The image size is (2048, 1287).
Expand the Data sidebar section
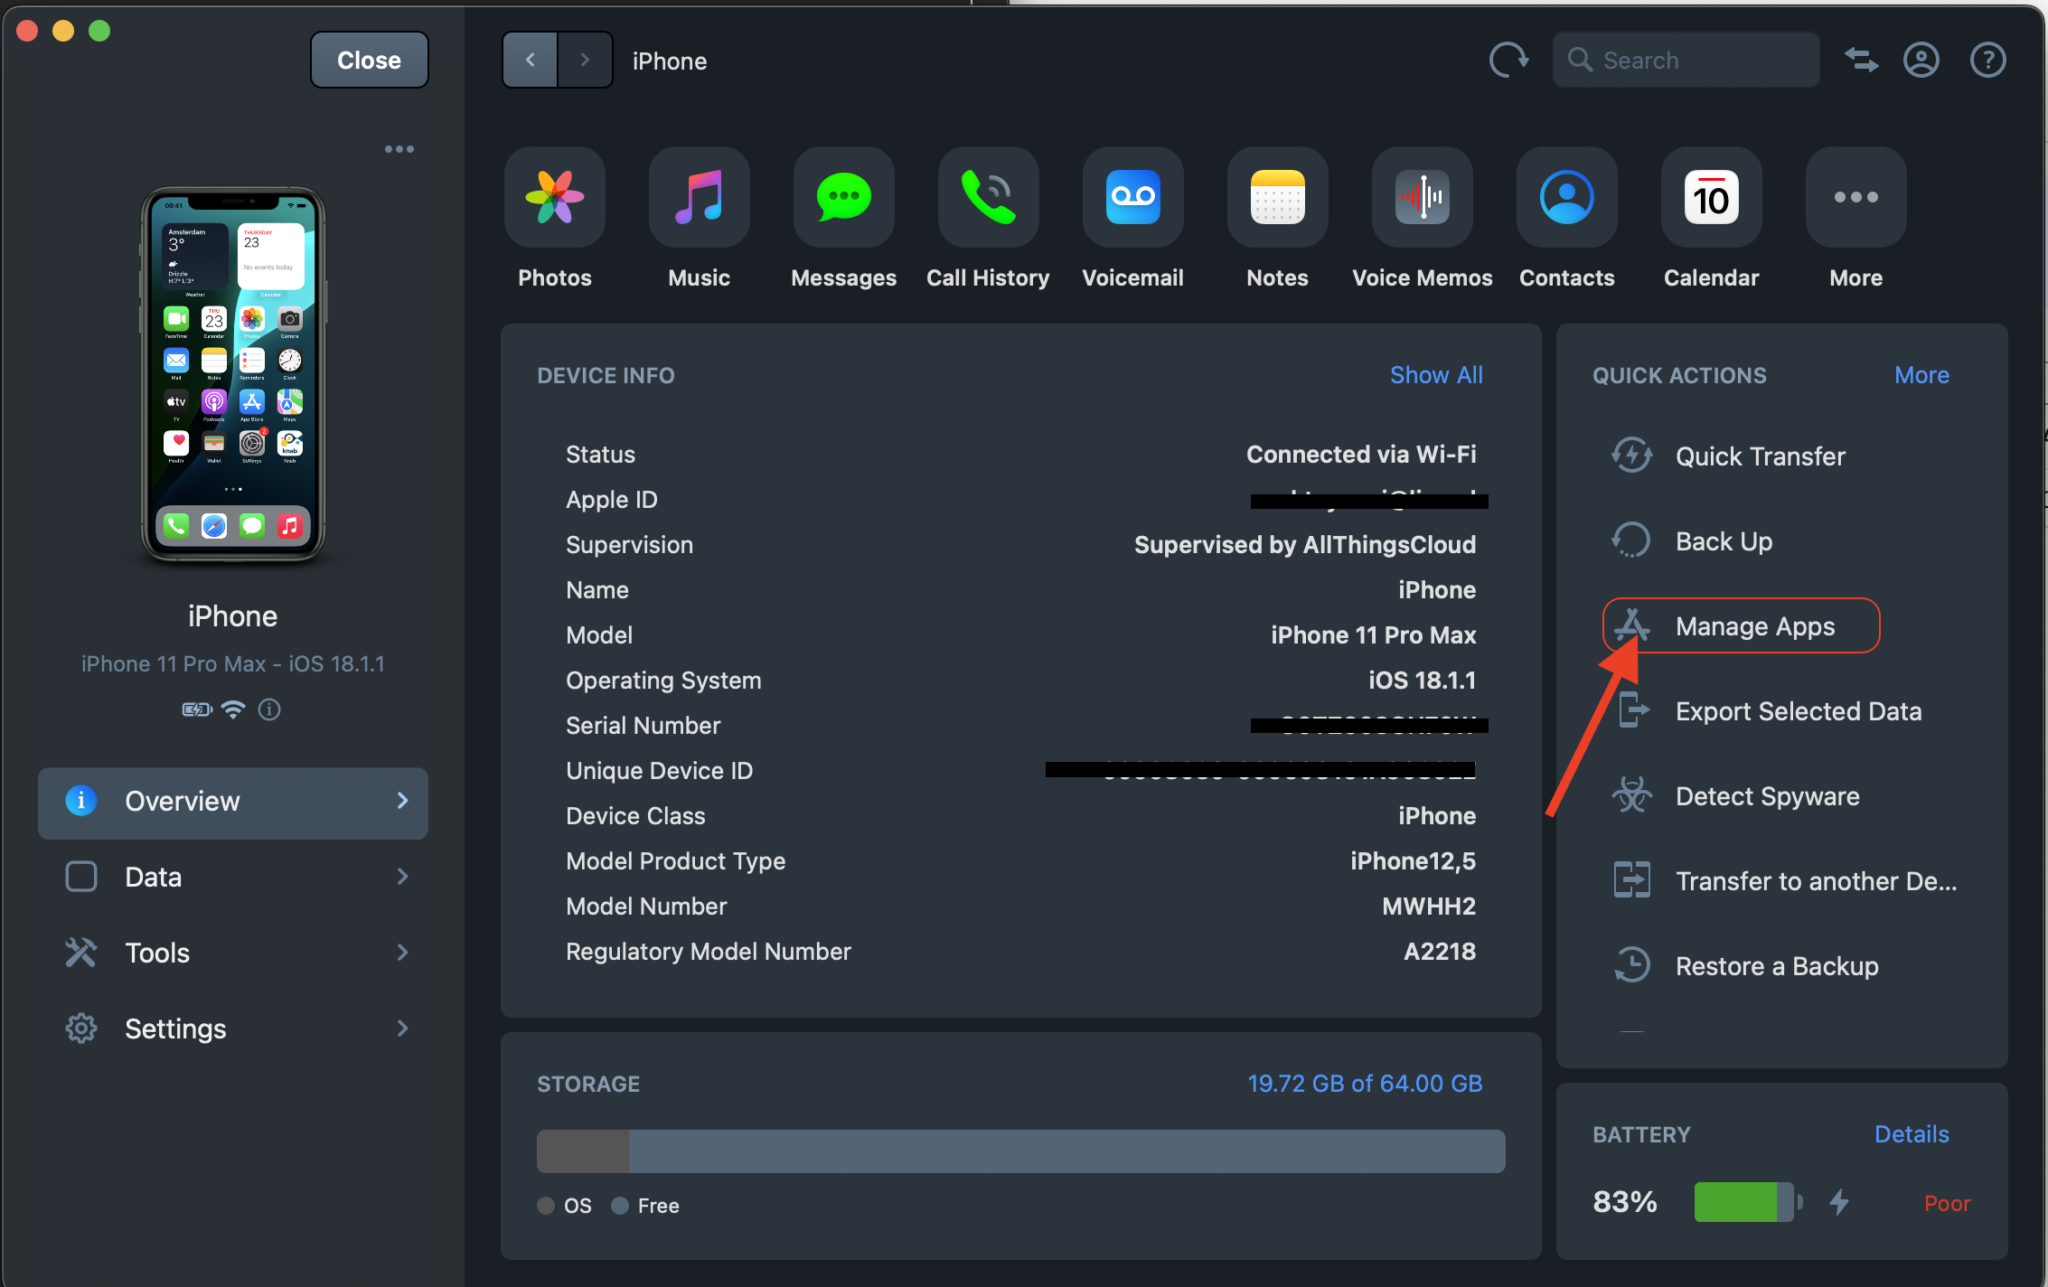pos(233,877)
